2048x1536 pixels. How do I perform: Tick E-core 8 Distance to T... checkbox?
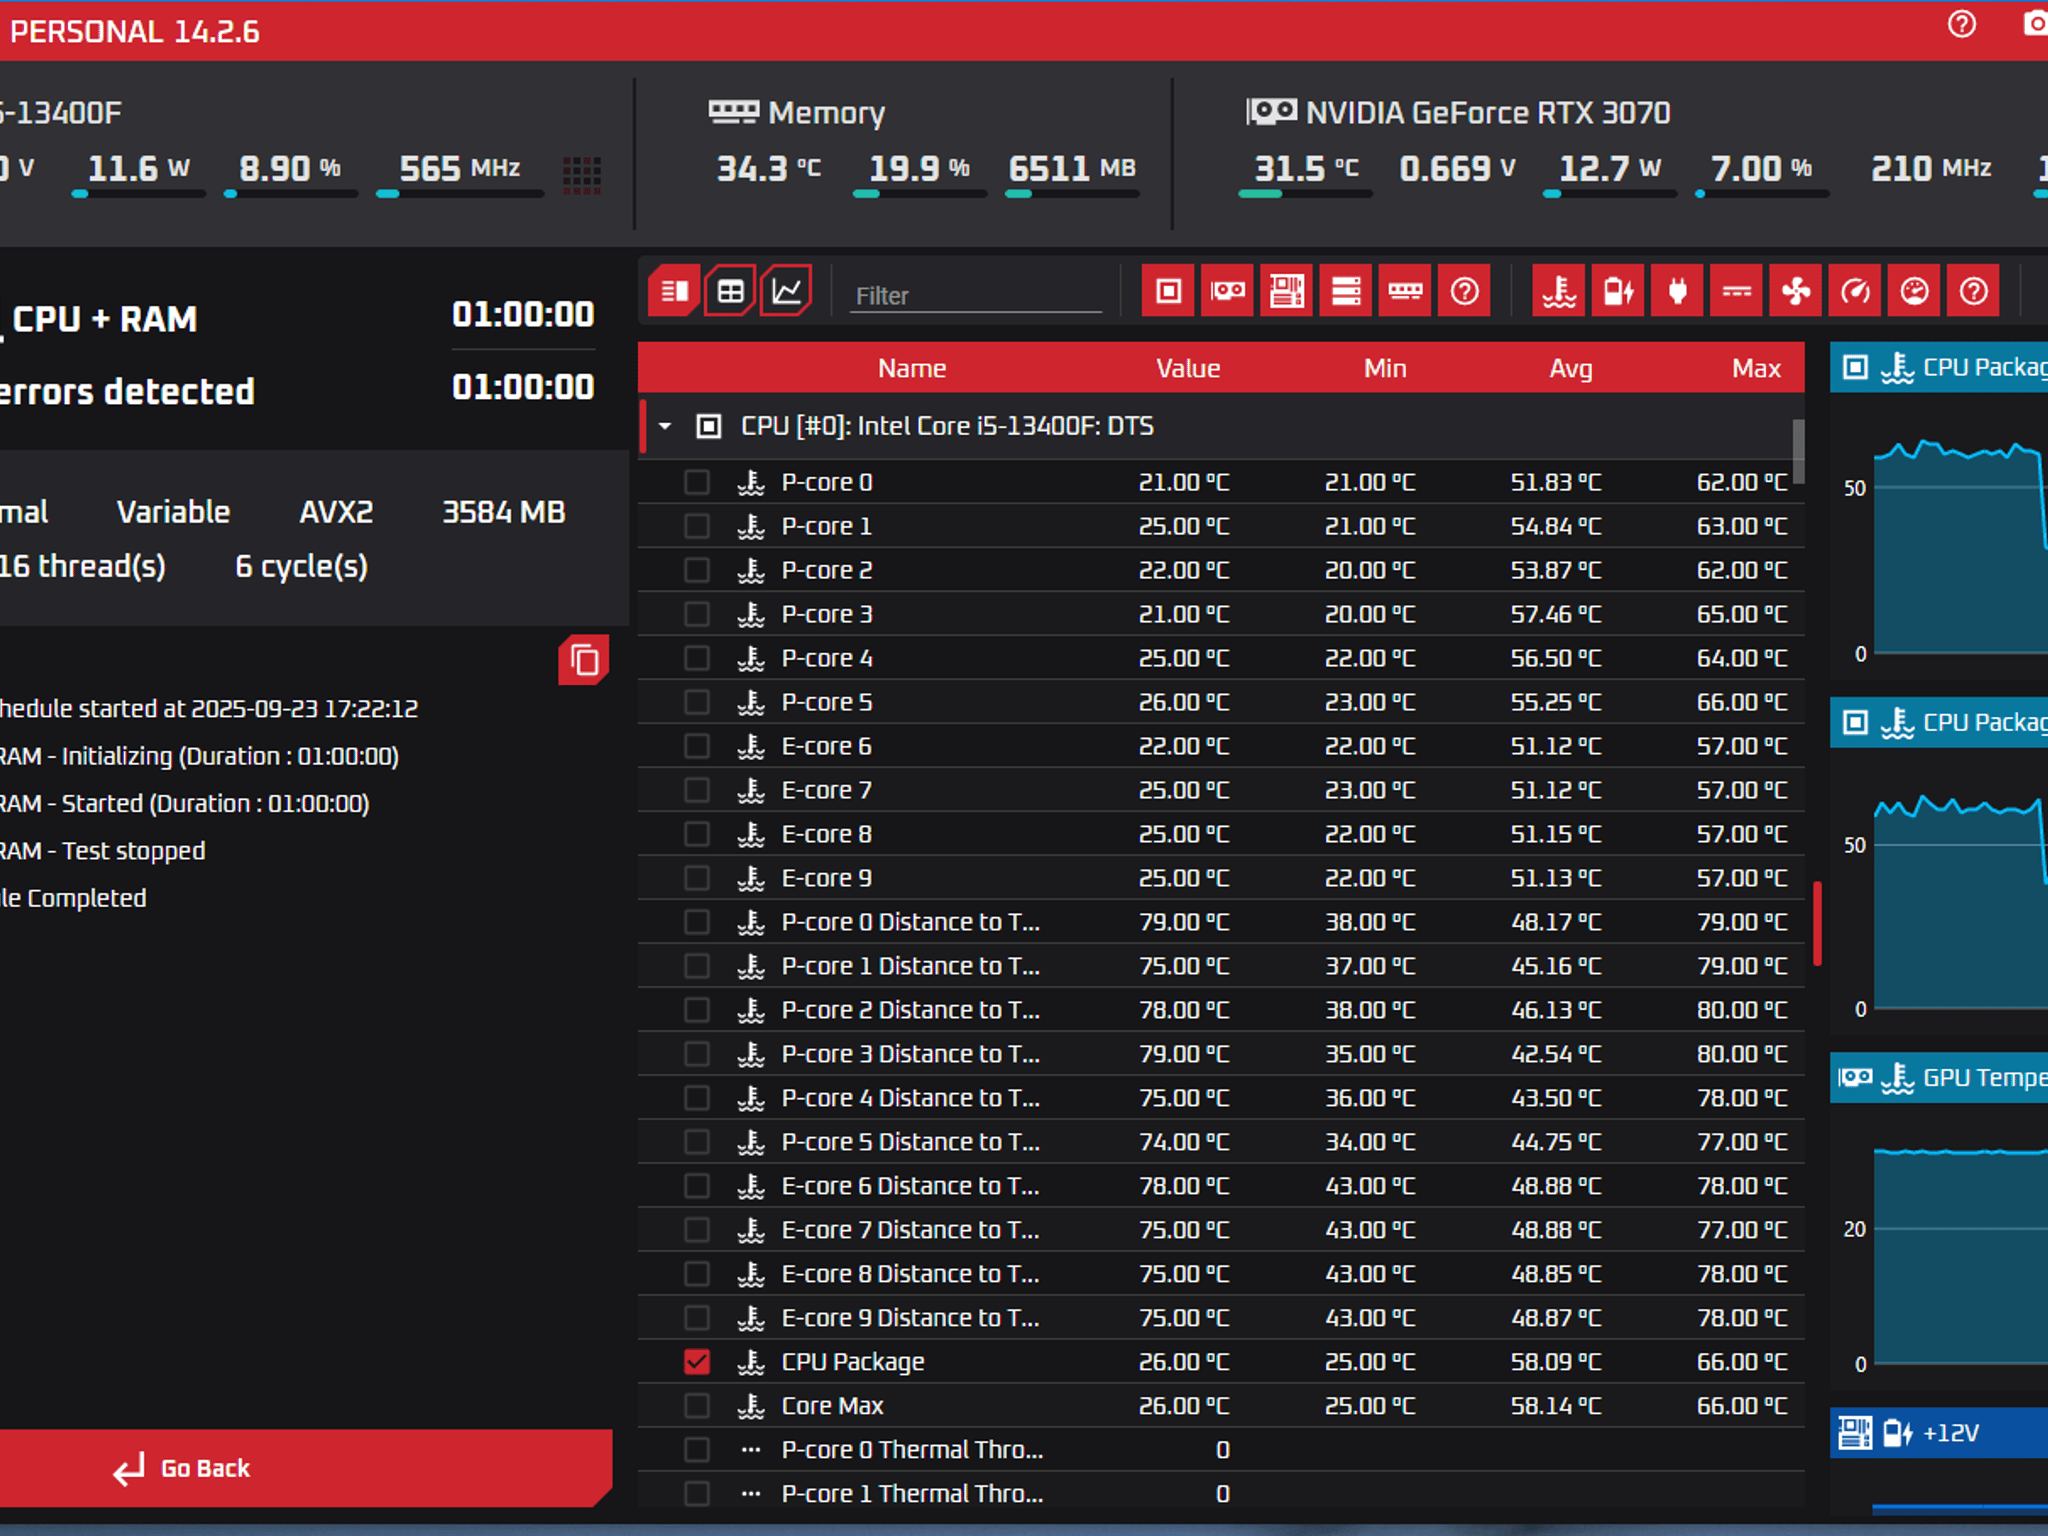click(x=697, y=1274)
